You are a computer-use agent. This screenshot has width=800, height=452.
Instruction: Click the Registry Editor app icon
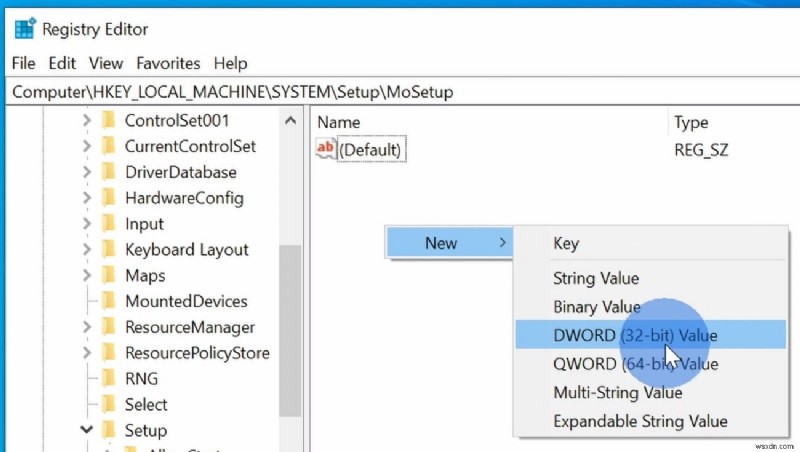[x=25, y=29]
